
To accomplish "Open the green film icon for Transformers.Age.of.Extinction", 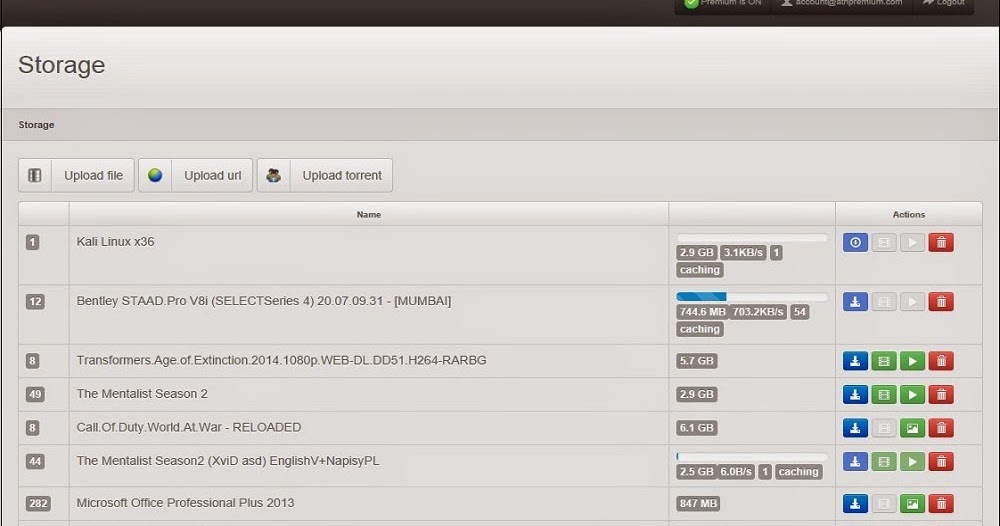I will pyautogui.click(x=884, y=361).
